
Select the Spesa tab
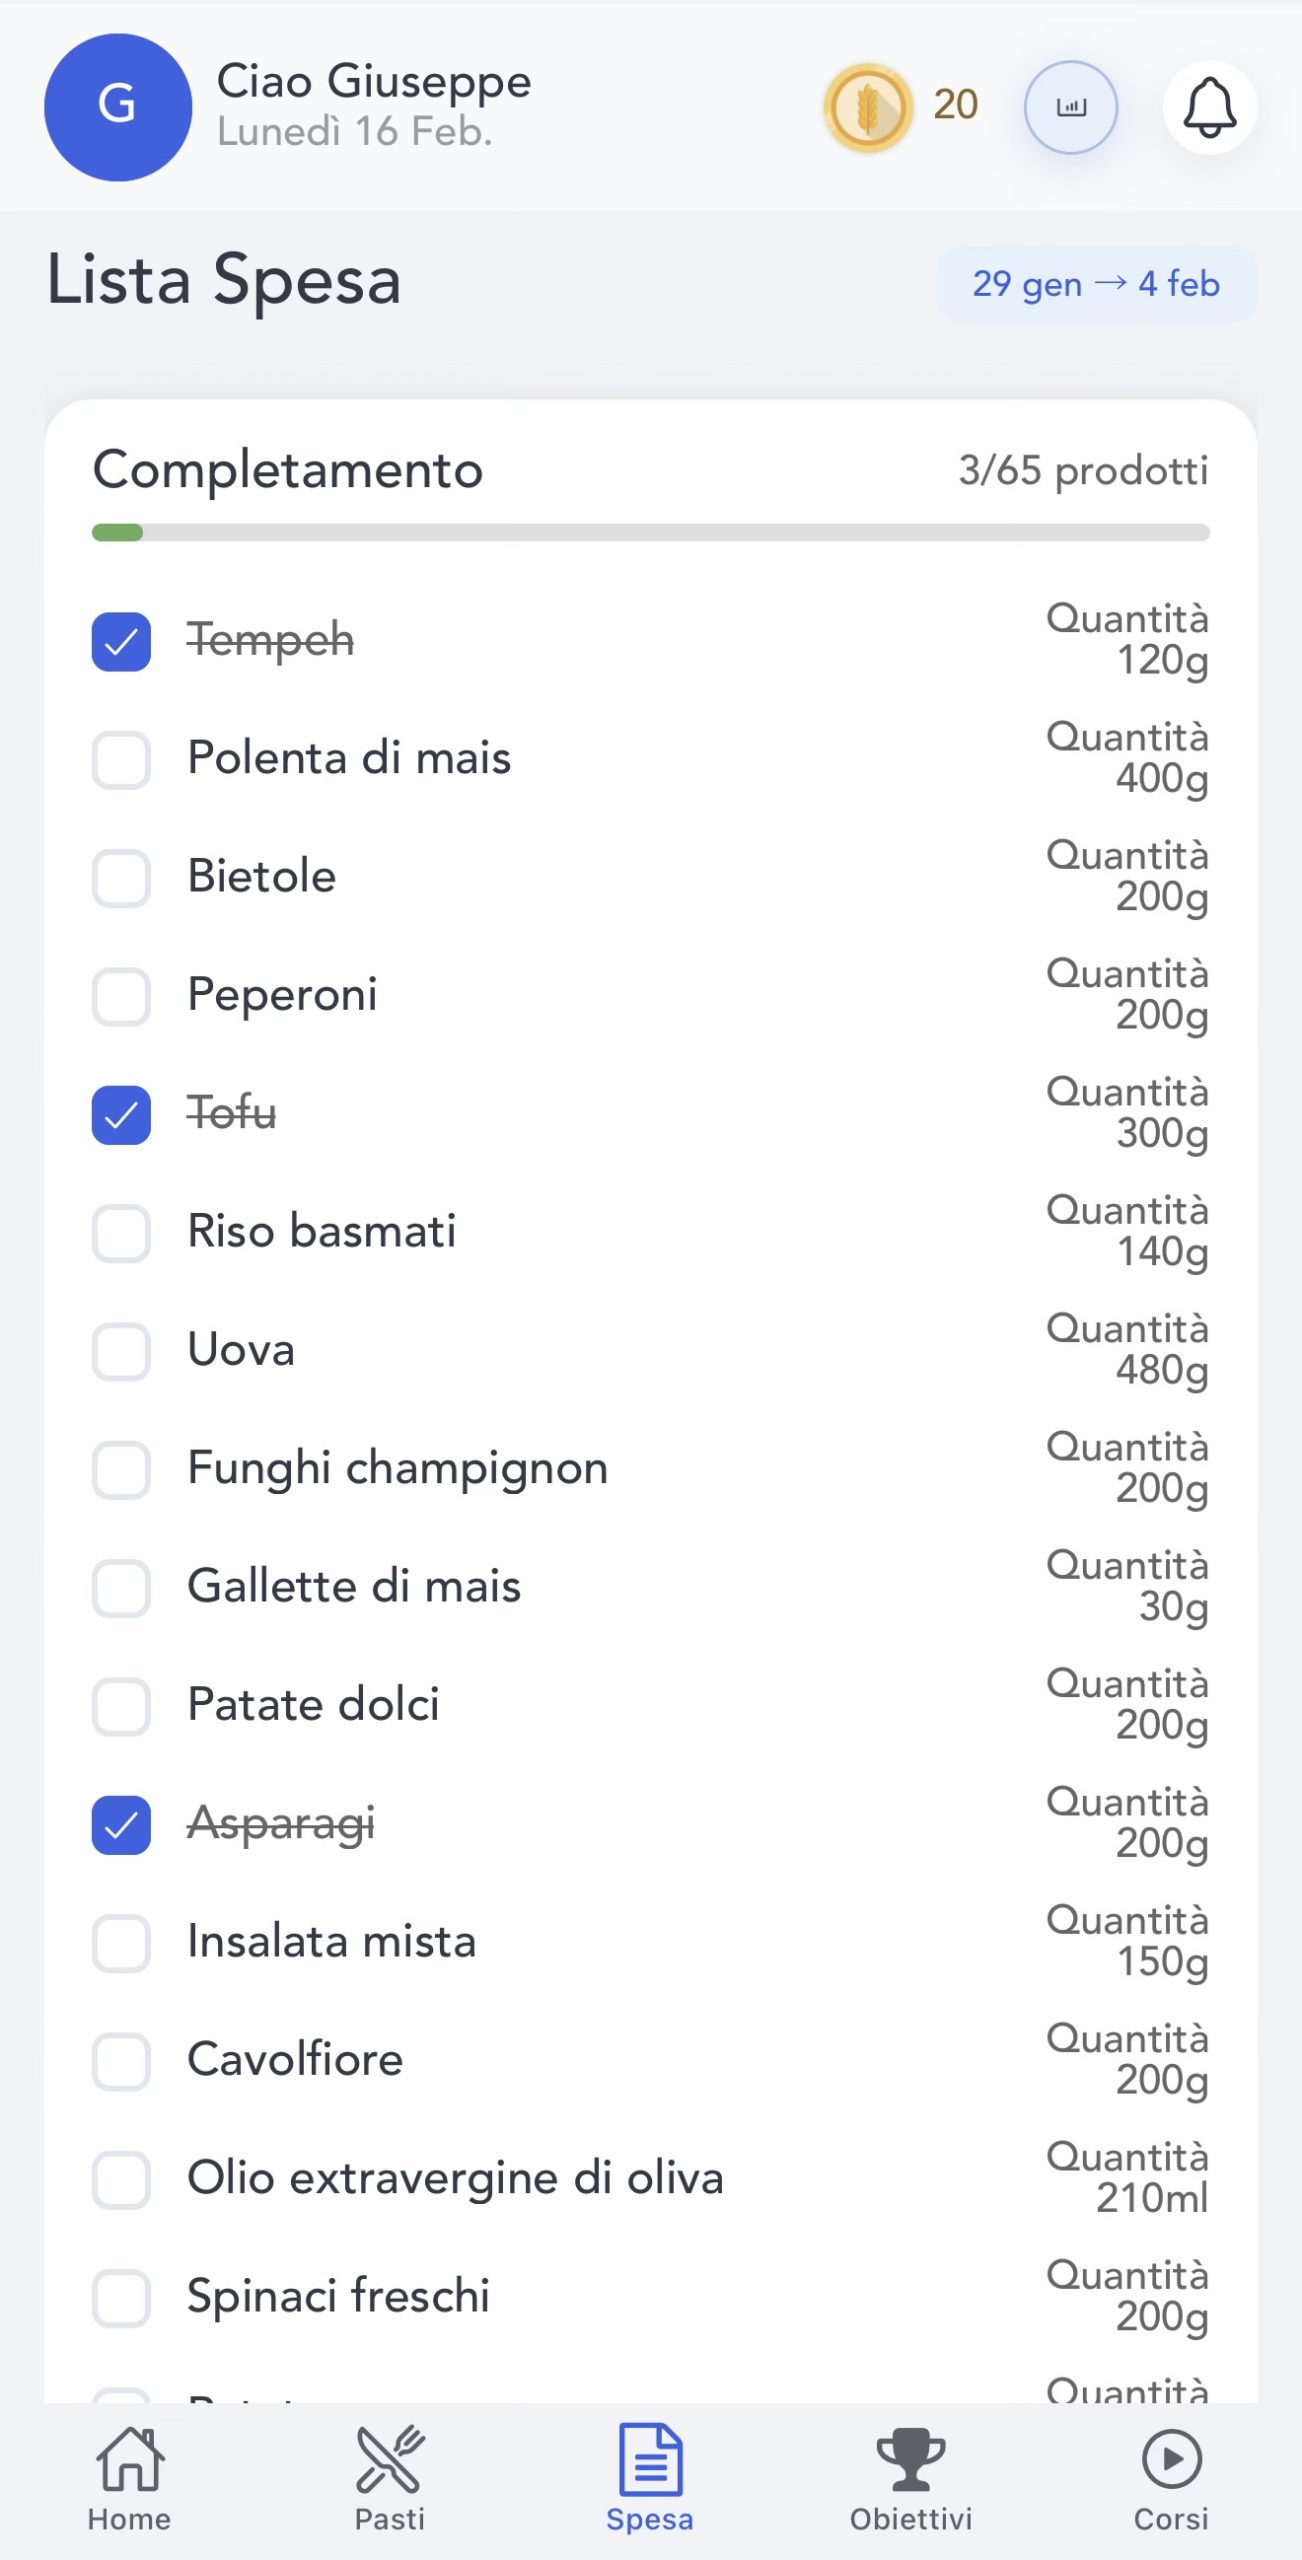point(650,2477)
